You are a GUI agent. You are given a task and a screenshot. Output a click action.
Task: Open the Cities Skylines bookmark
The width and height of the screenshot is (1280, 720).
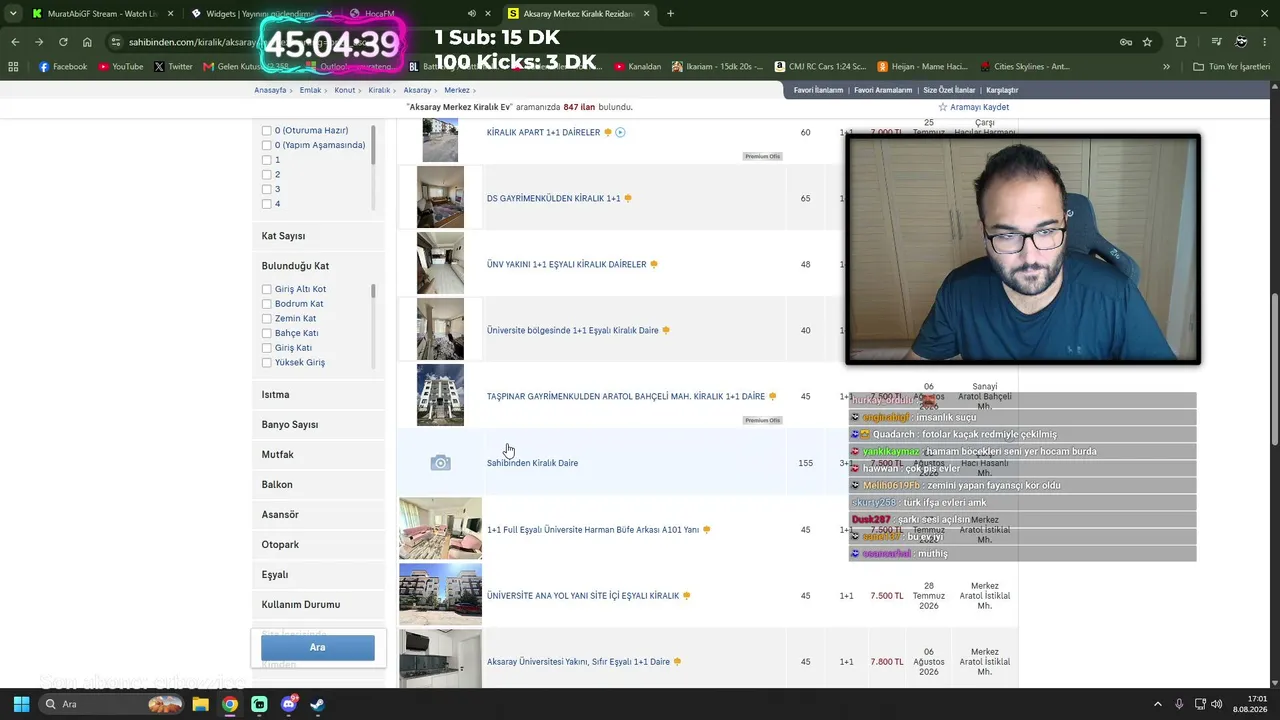(x=1025, y=67)
